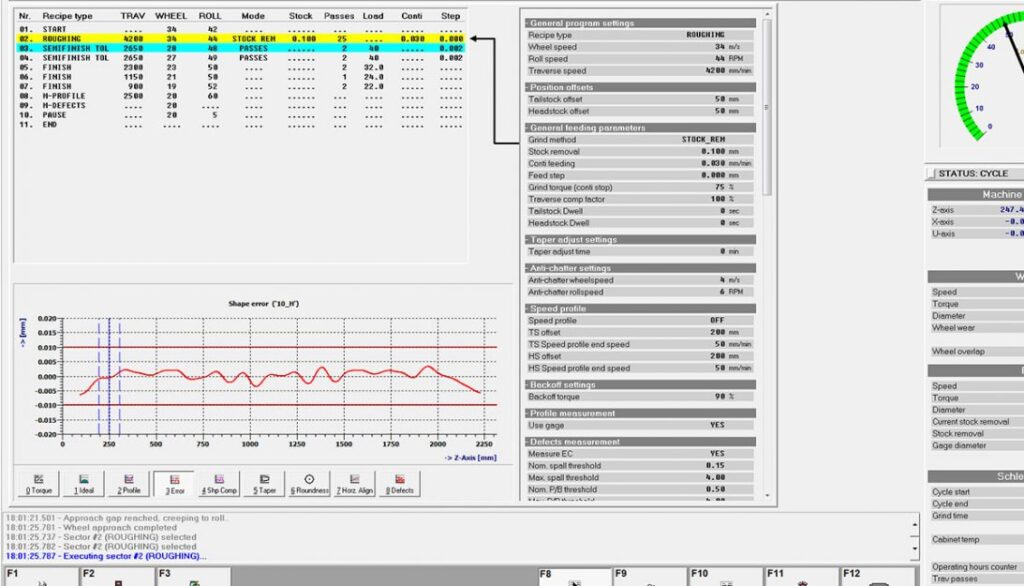Open the Grind method STOCK_REM value
Screen dimensions: 1024x586
(x=702, y=140)
